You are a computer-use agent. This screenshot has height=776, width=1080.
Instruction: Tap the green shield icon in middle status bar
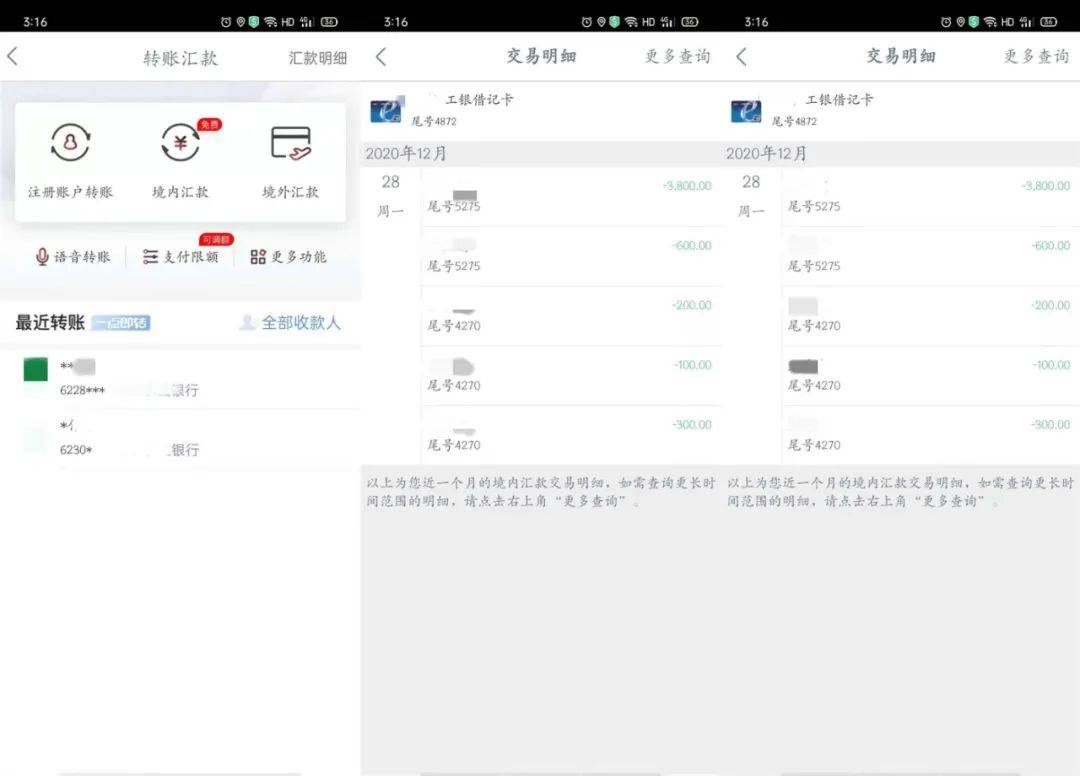614,22
